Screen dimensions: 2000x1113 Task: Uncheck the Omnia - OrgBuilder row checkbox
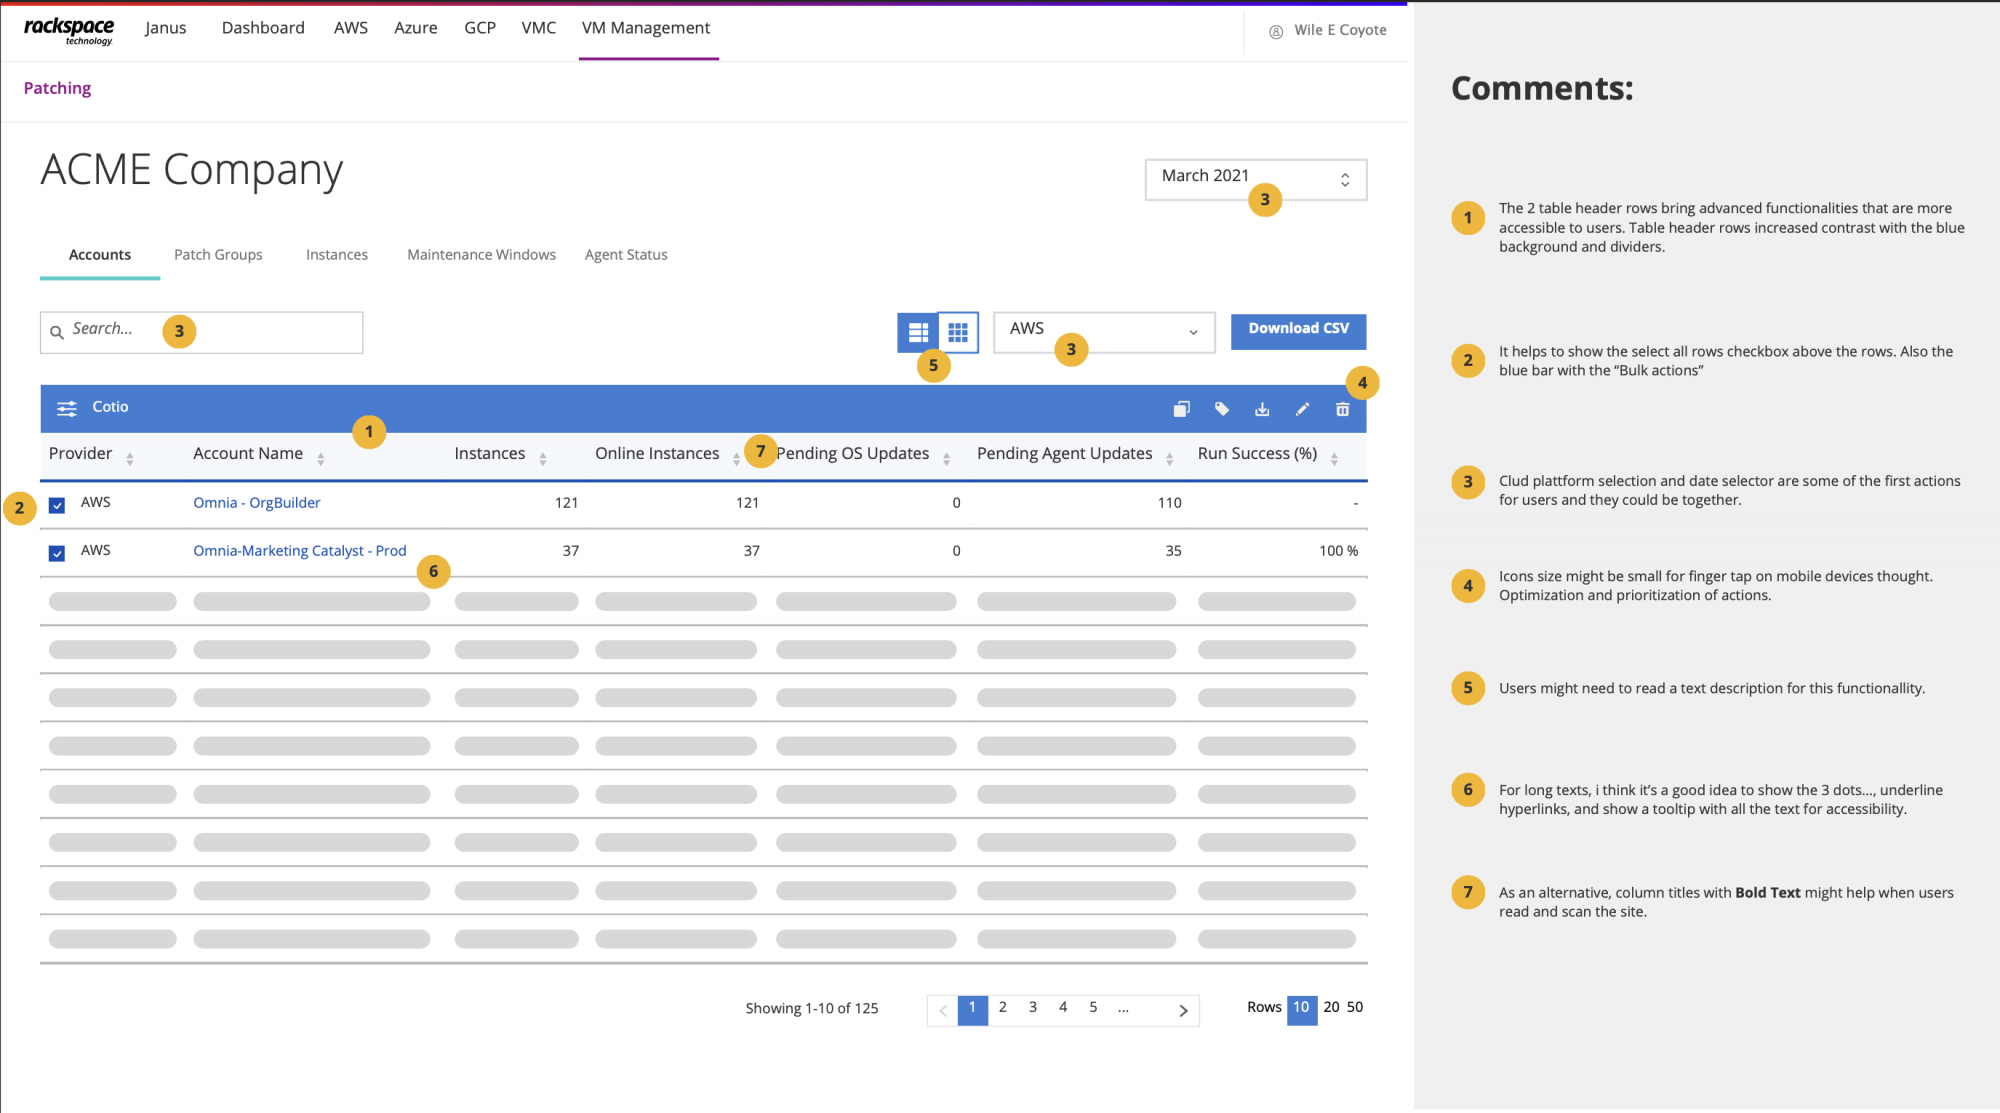57,505
